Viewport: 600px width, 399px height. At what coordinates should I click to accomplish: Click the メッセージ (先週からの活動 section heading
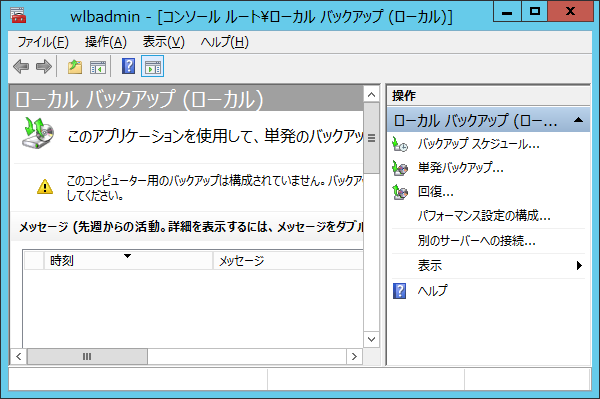(191, 227)
